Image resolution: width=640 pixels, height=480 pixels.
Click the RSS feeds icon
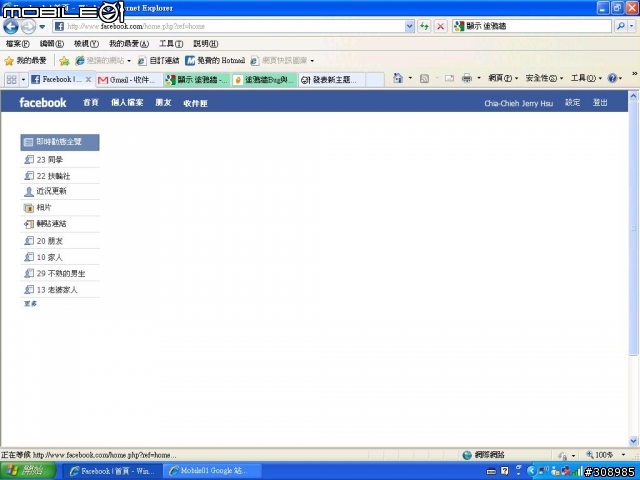424,78
